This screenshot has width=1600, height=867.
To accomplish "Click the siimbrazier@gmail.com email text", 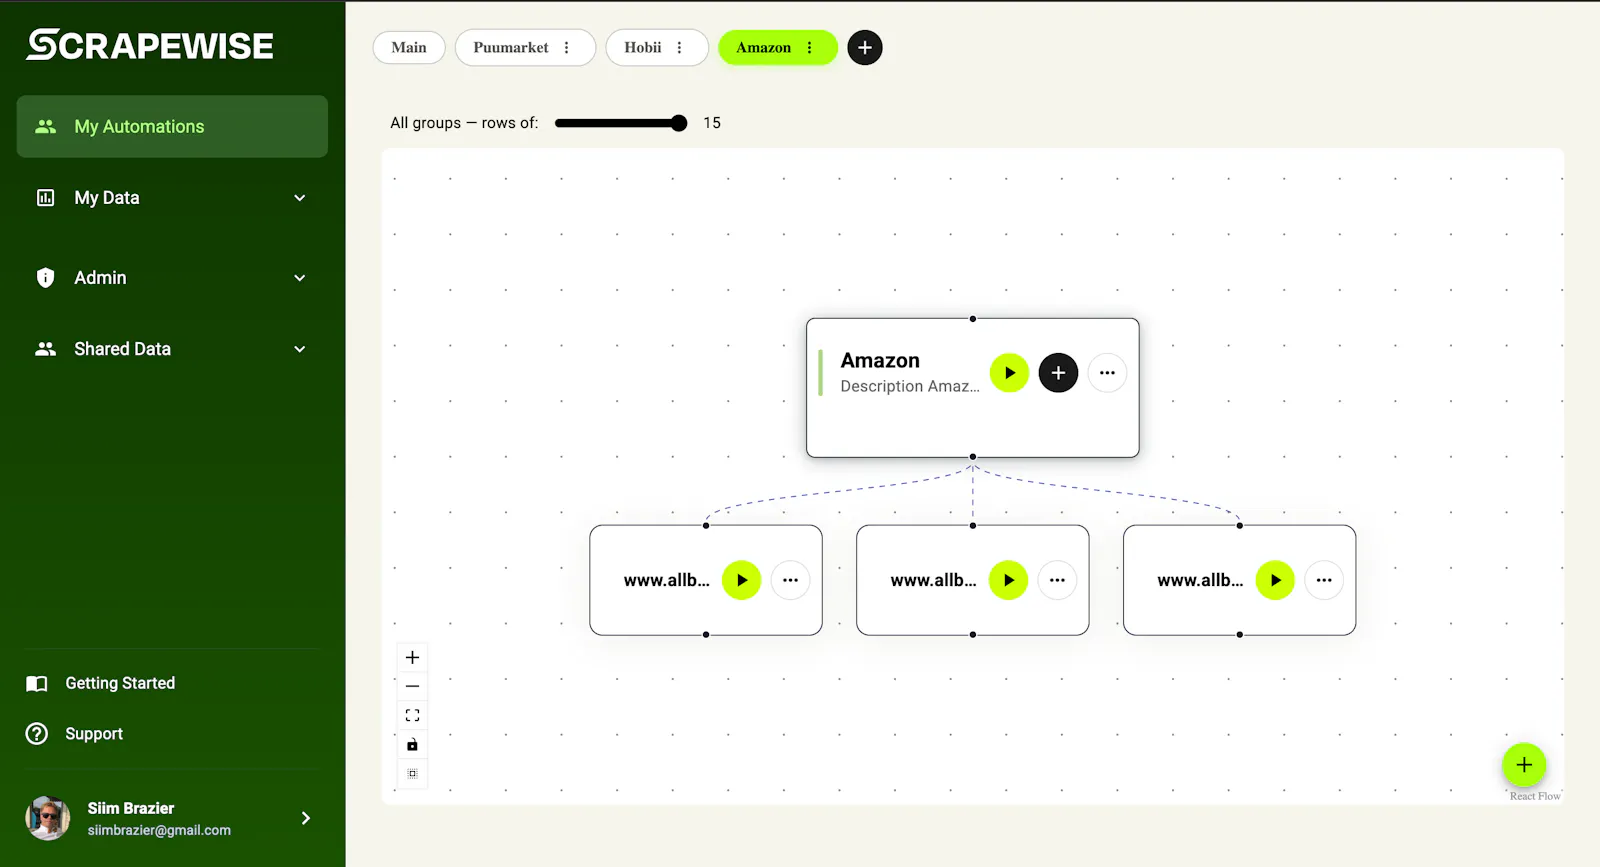I will coord(159,830).
